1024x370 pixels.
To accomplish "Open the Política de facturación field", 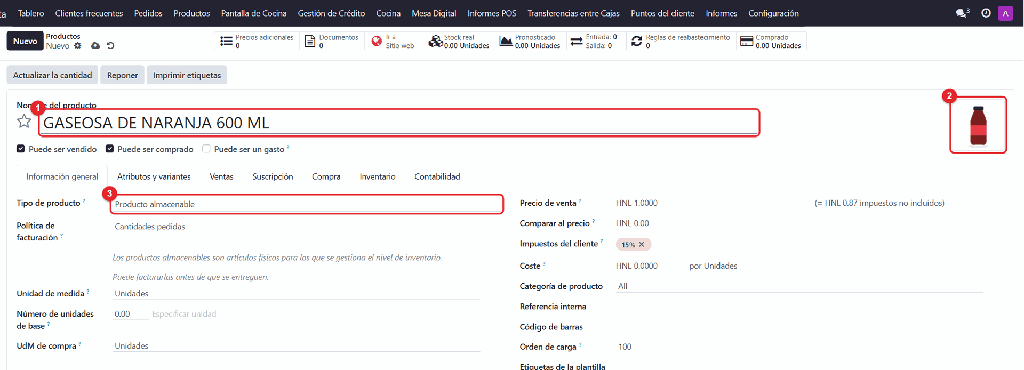I will click(x=296, y=227).
